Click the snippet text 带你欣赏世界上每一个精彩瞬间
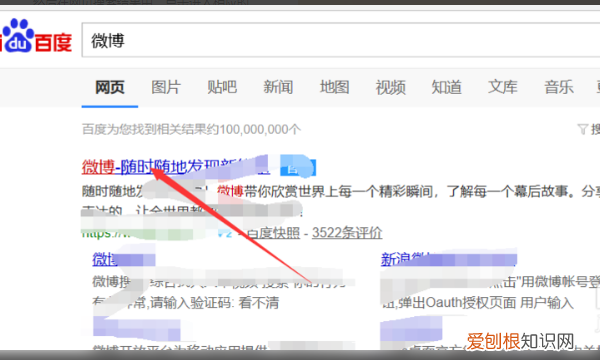This screenshot has width=600, height=360. tap(338, 191)
